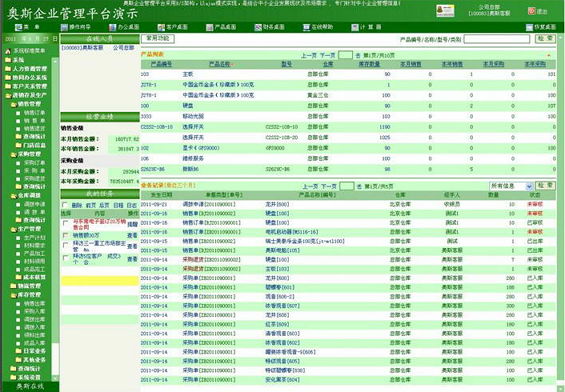Click the 常用功能 button
The height and width of the screenshot is (392, 565).
point(158,39)
